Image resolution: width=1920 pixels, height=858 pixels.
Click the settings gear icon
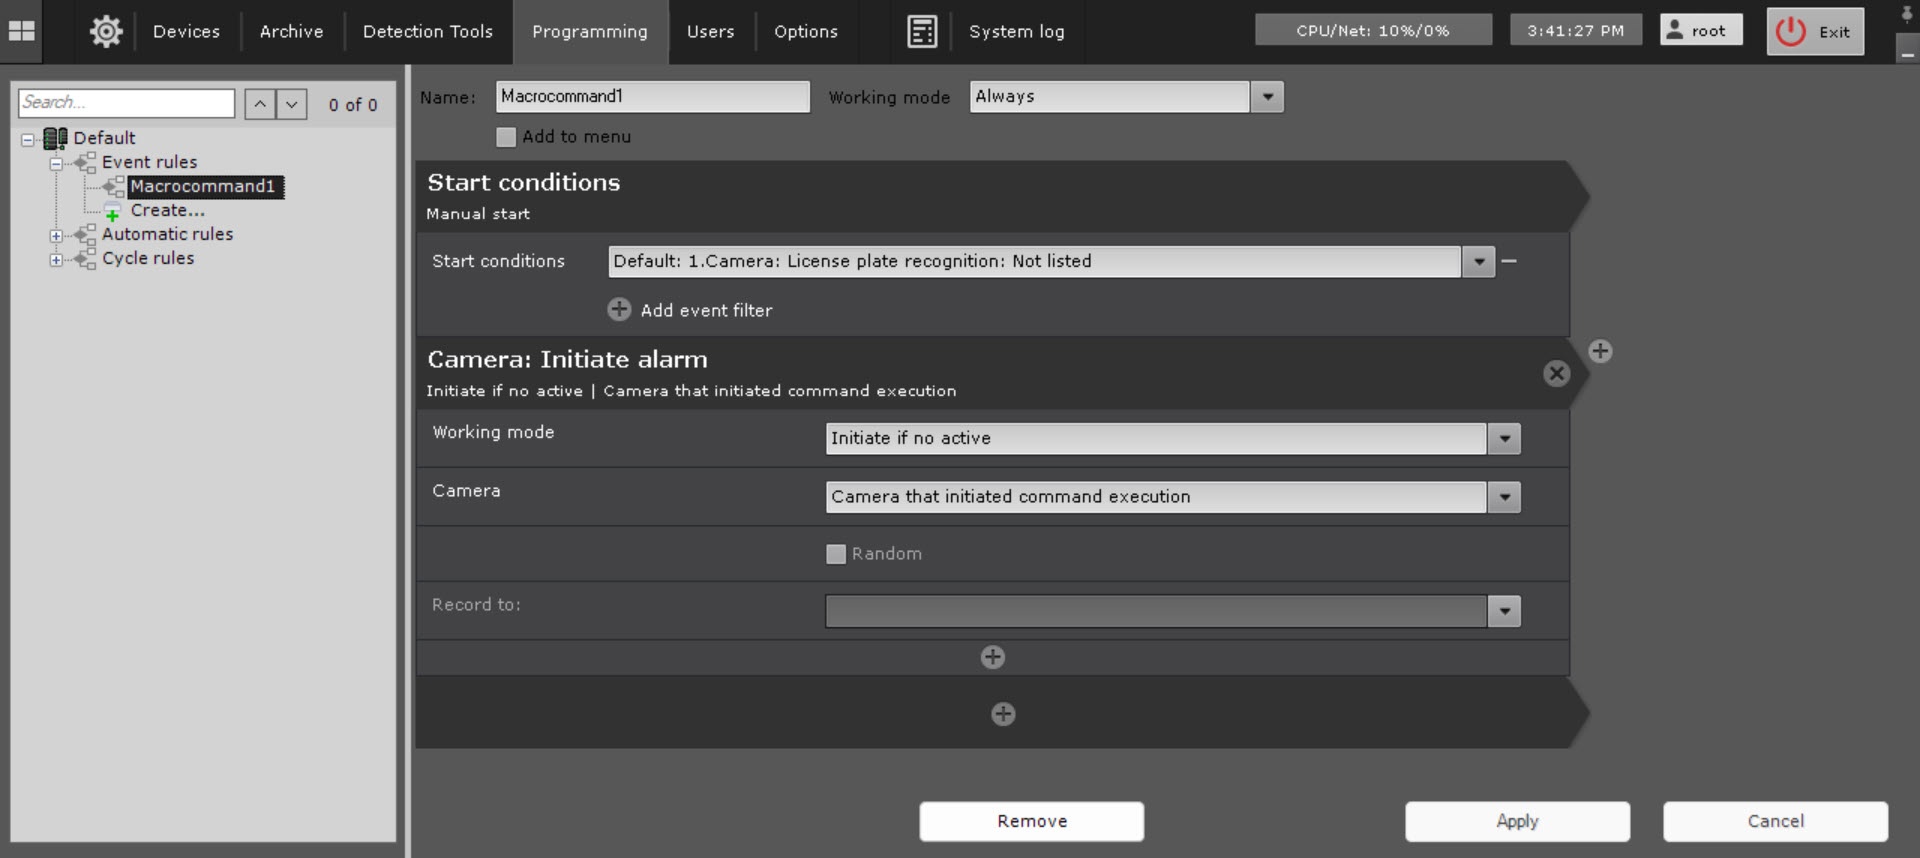click(106, 31)
